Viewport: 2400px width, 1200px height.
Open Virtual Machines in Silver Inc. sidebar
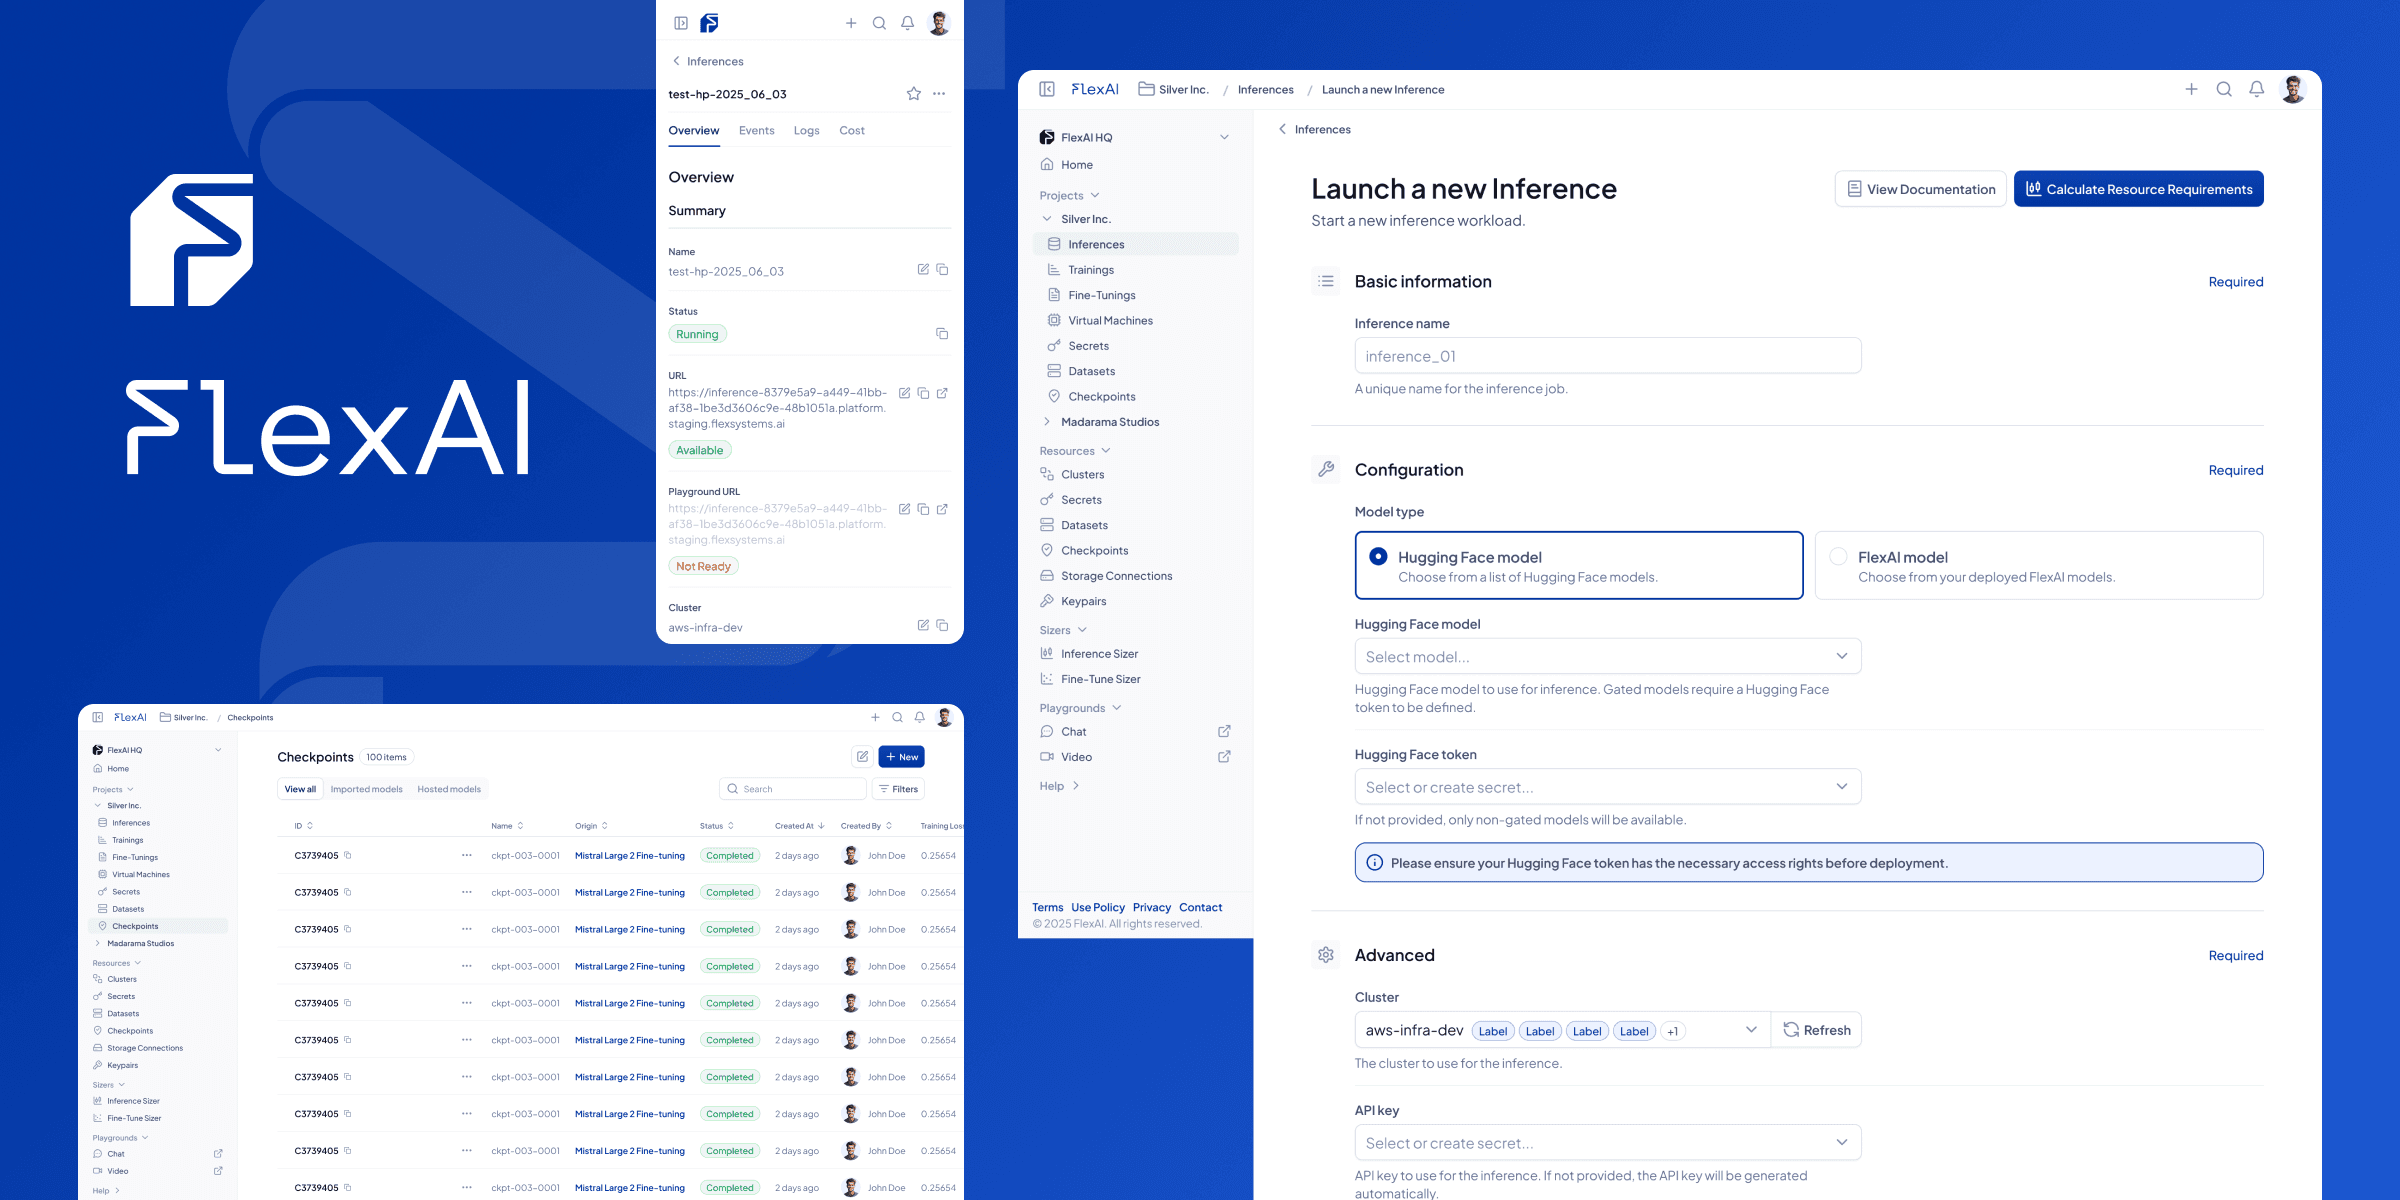point(1110,320)
